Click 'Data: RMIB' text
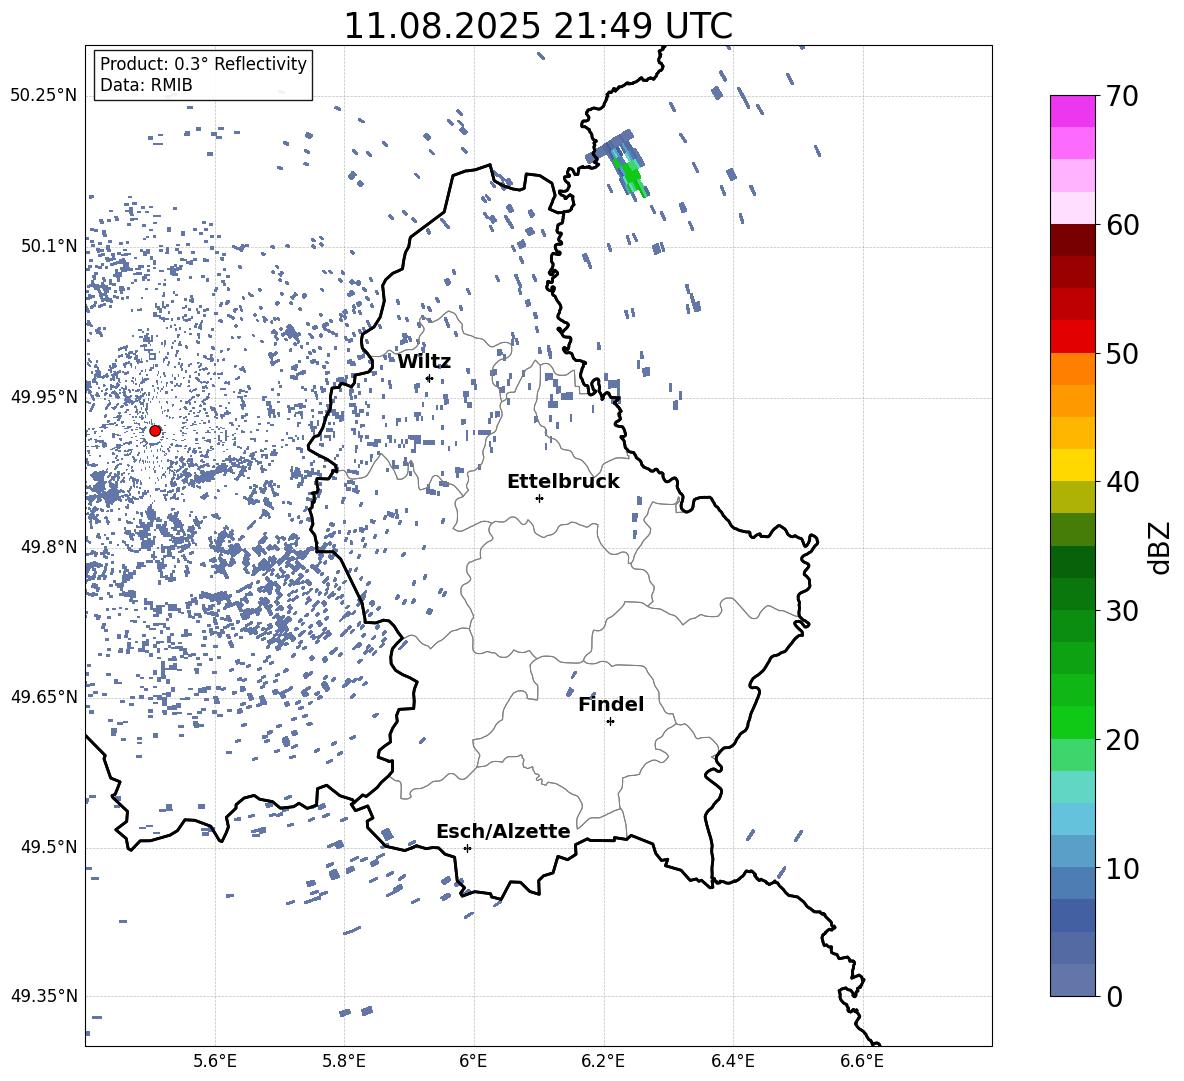 (x=146, y=85)
